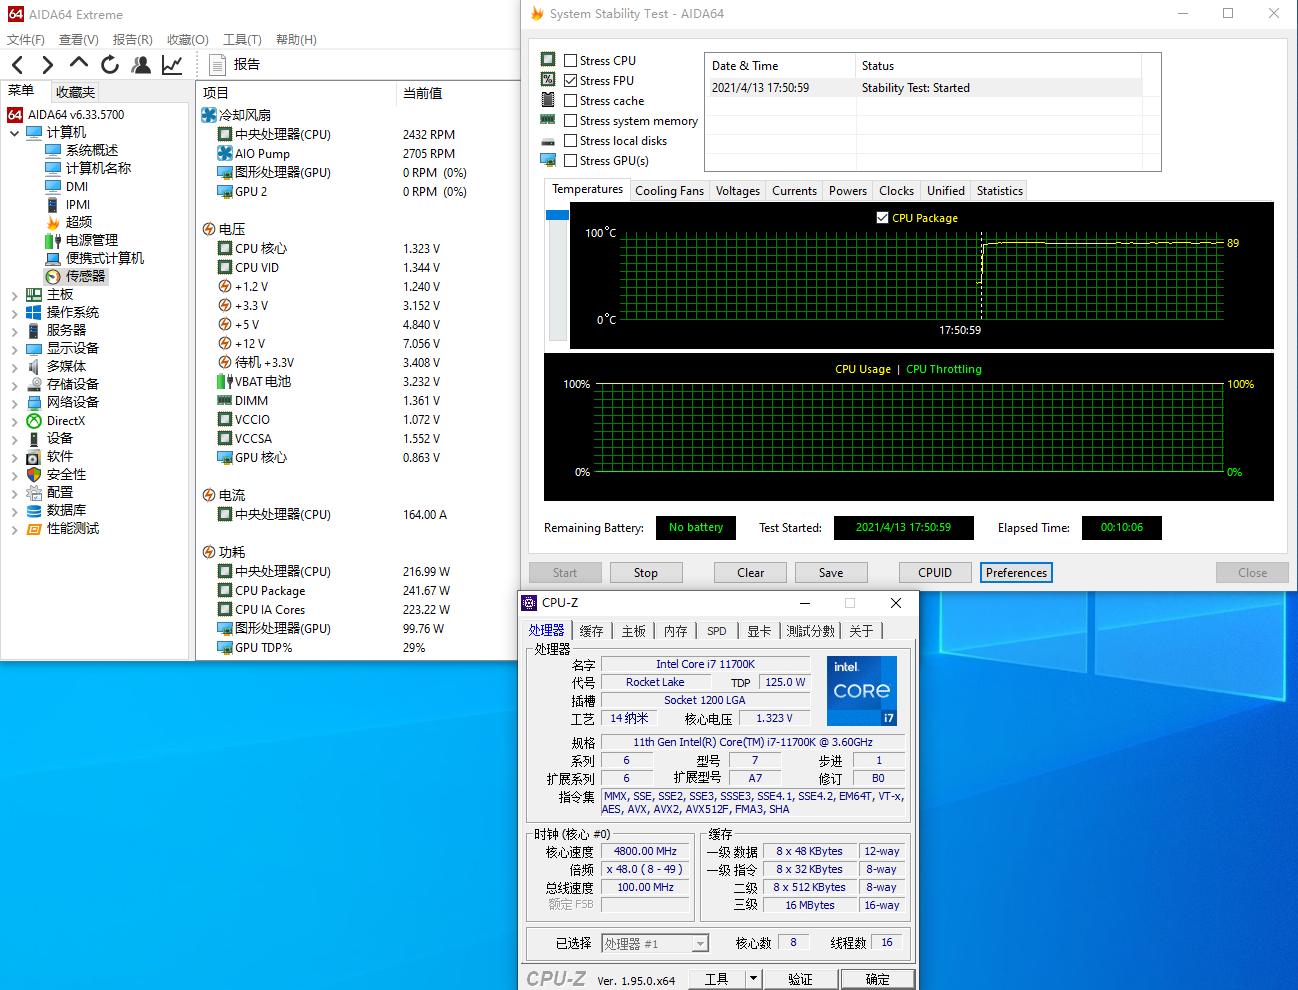Viewport: 1298px width, 990px height.
Task: Open the 处理器 #1 selection dropdown
Action: point(700,944)
